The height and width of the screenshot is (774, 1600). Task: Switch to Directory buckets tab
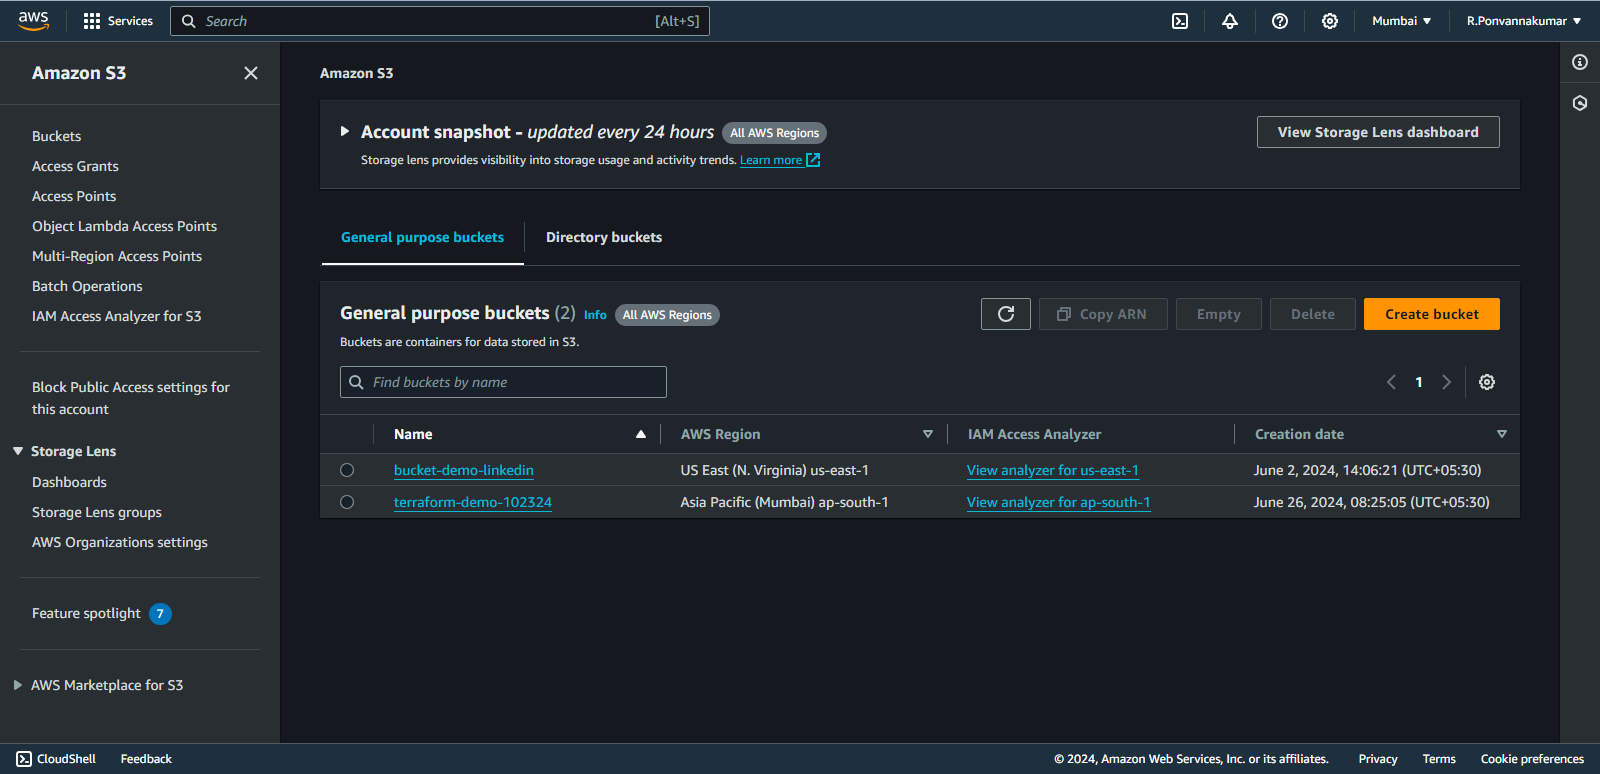click(x=604, y=238)
